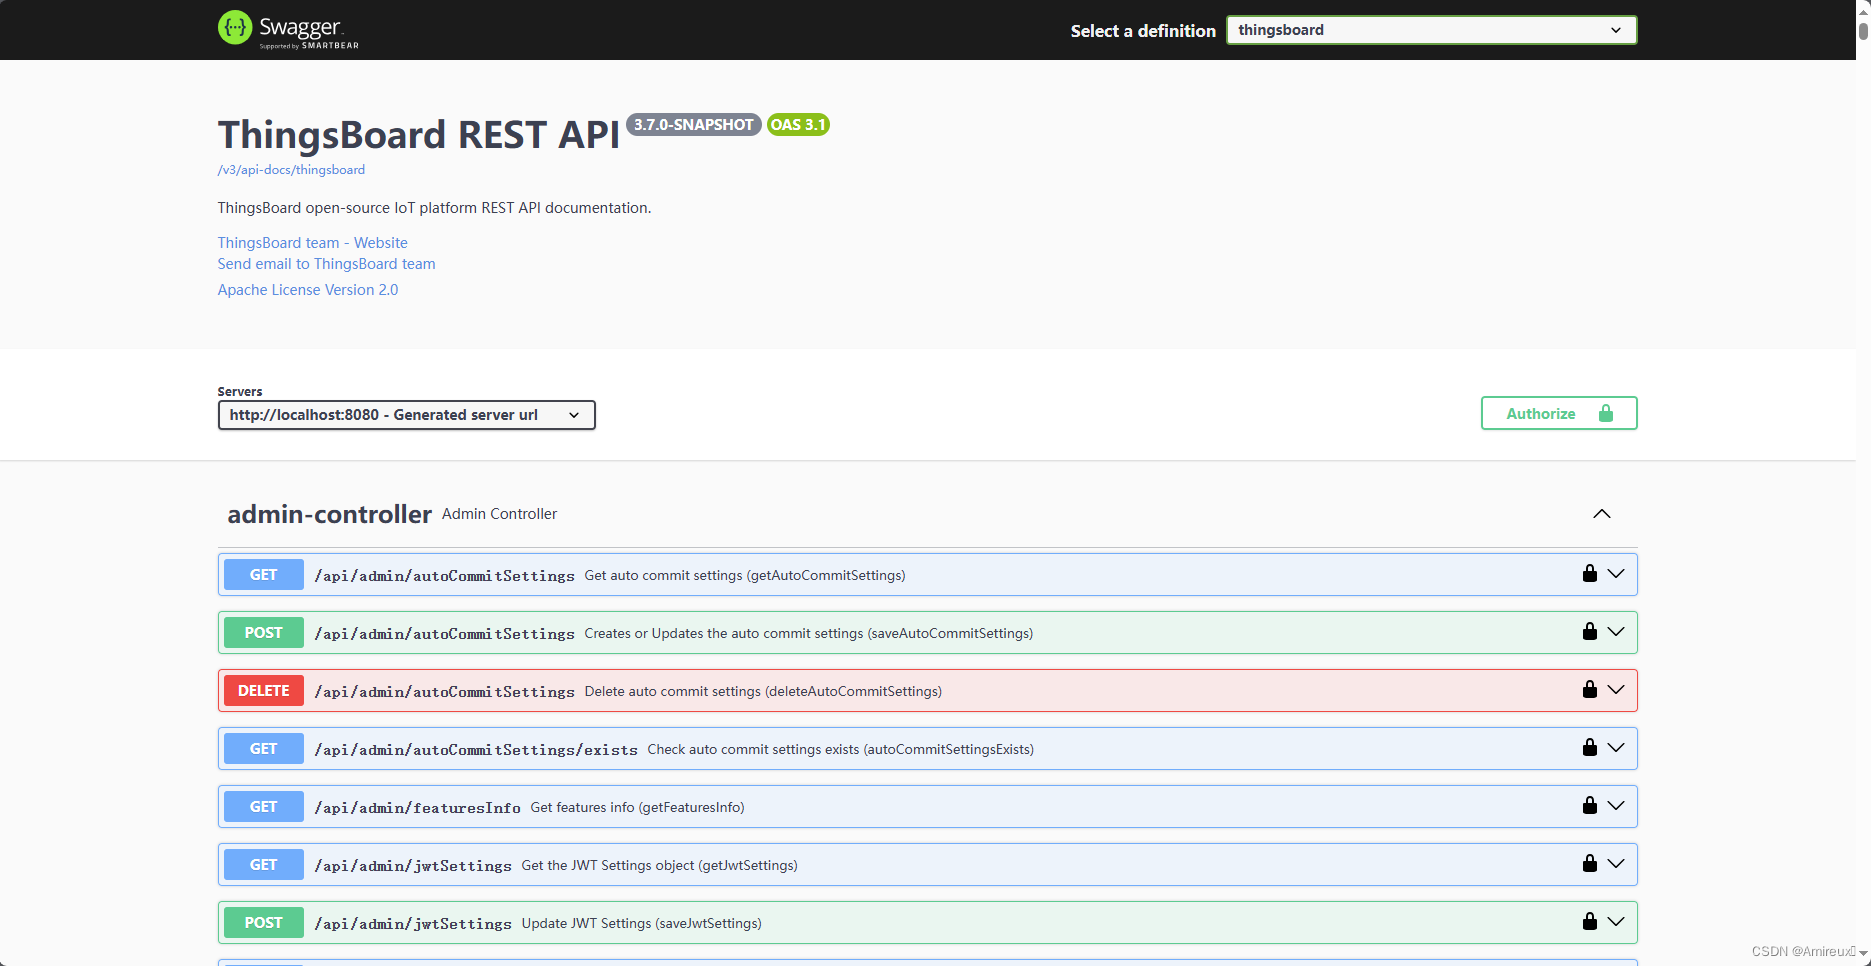The height and width of the screenshot is (966, 1871).
Task: Click 'Update JWT Settings (saveJwtSettings)' text
Action: tap(642, 923)
